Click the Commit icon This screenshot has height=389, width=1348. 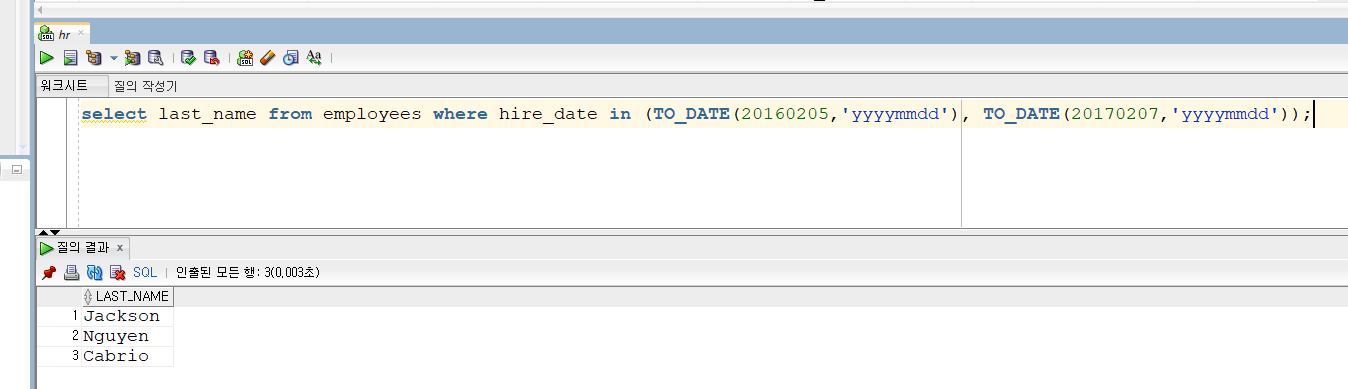(188, 58)
